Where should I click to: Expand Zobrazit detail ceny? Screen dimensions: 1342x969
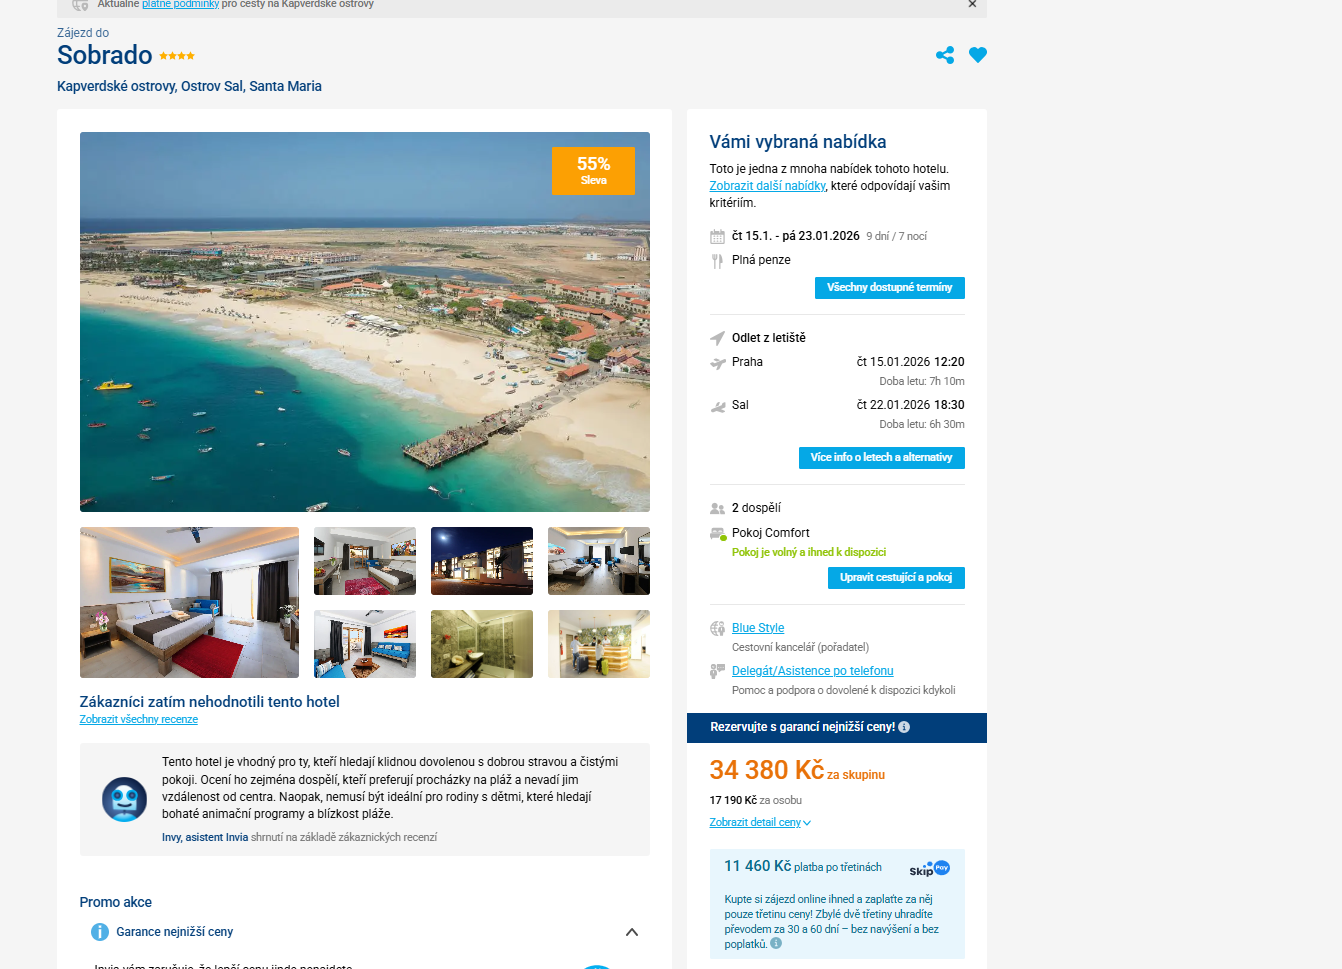[760, 822]
